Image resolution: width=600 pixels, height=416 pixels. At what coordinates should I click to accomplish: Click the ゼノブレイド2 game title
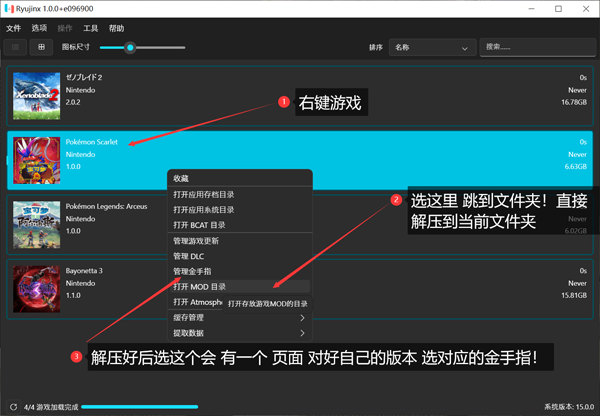[x=84, y=77]
